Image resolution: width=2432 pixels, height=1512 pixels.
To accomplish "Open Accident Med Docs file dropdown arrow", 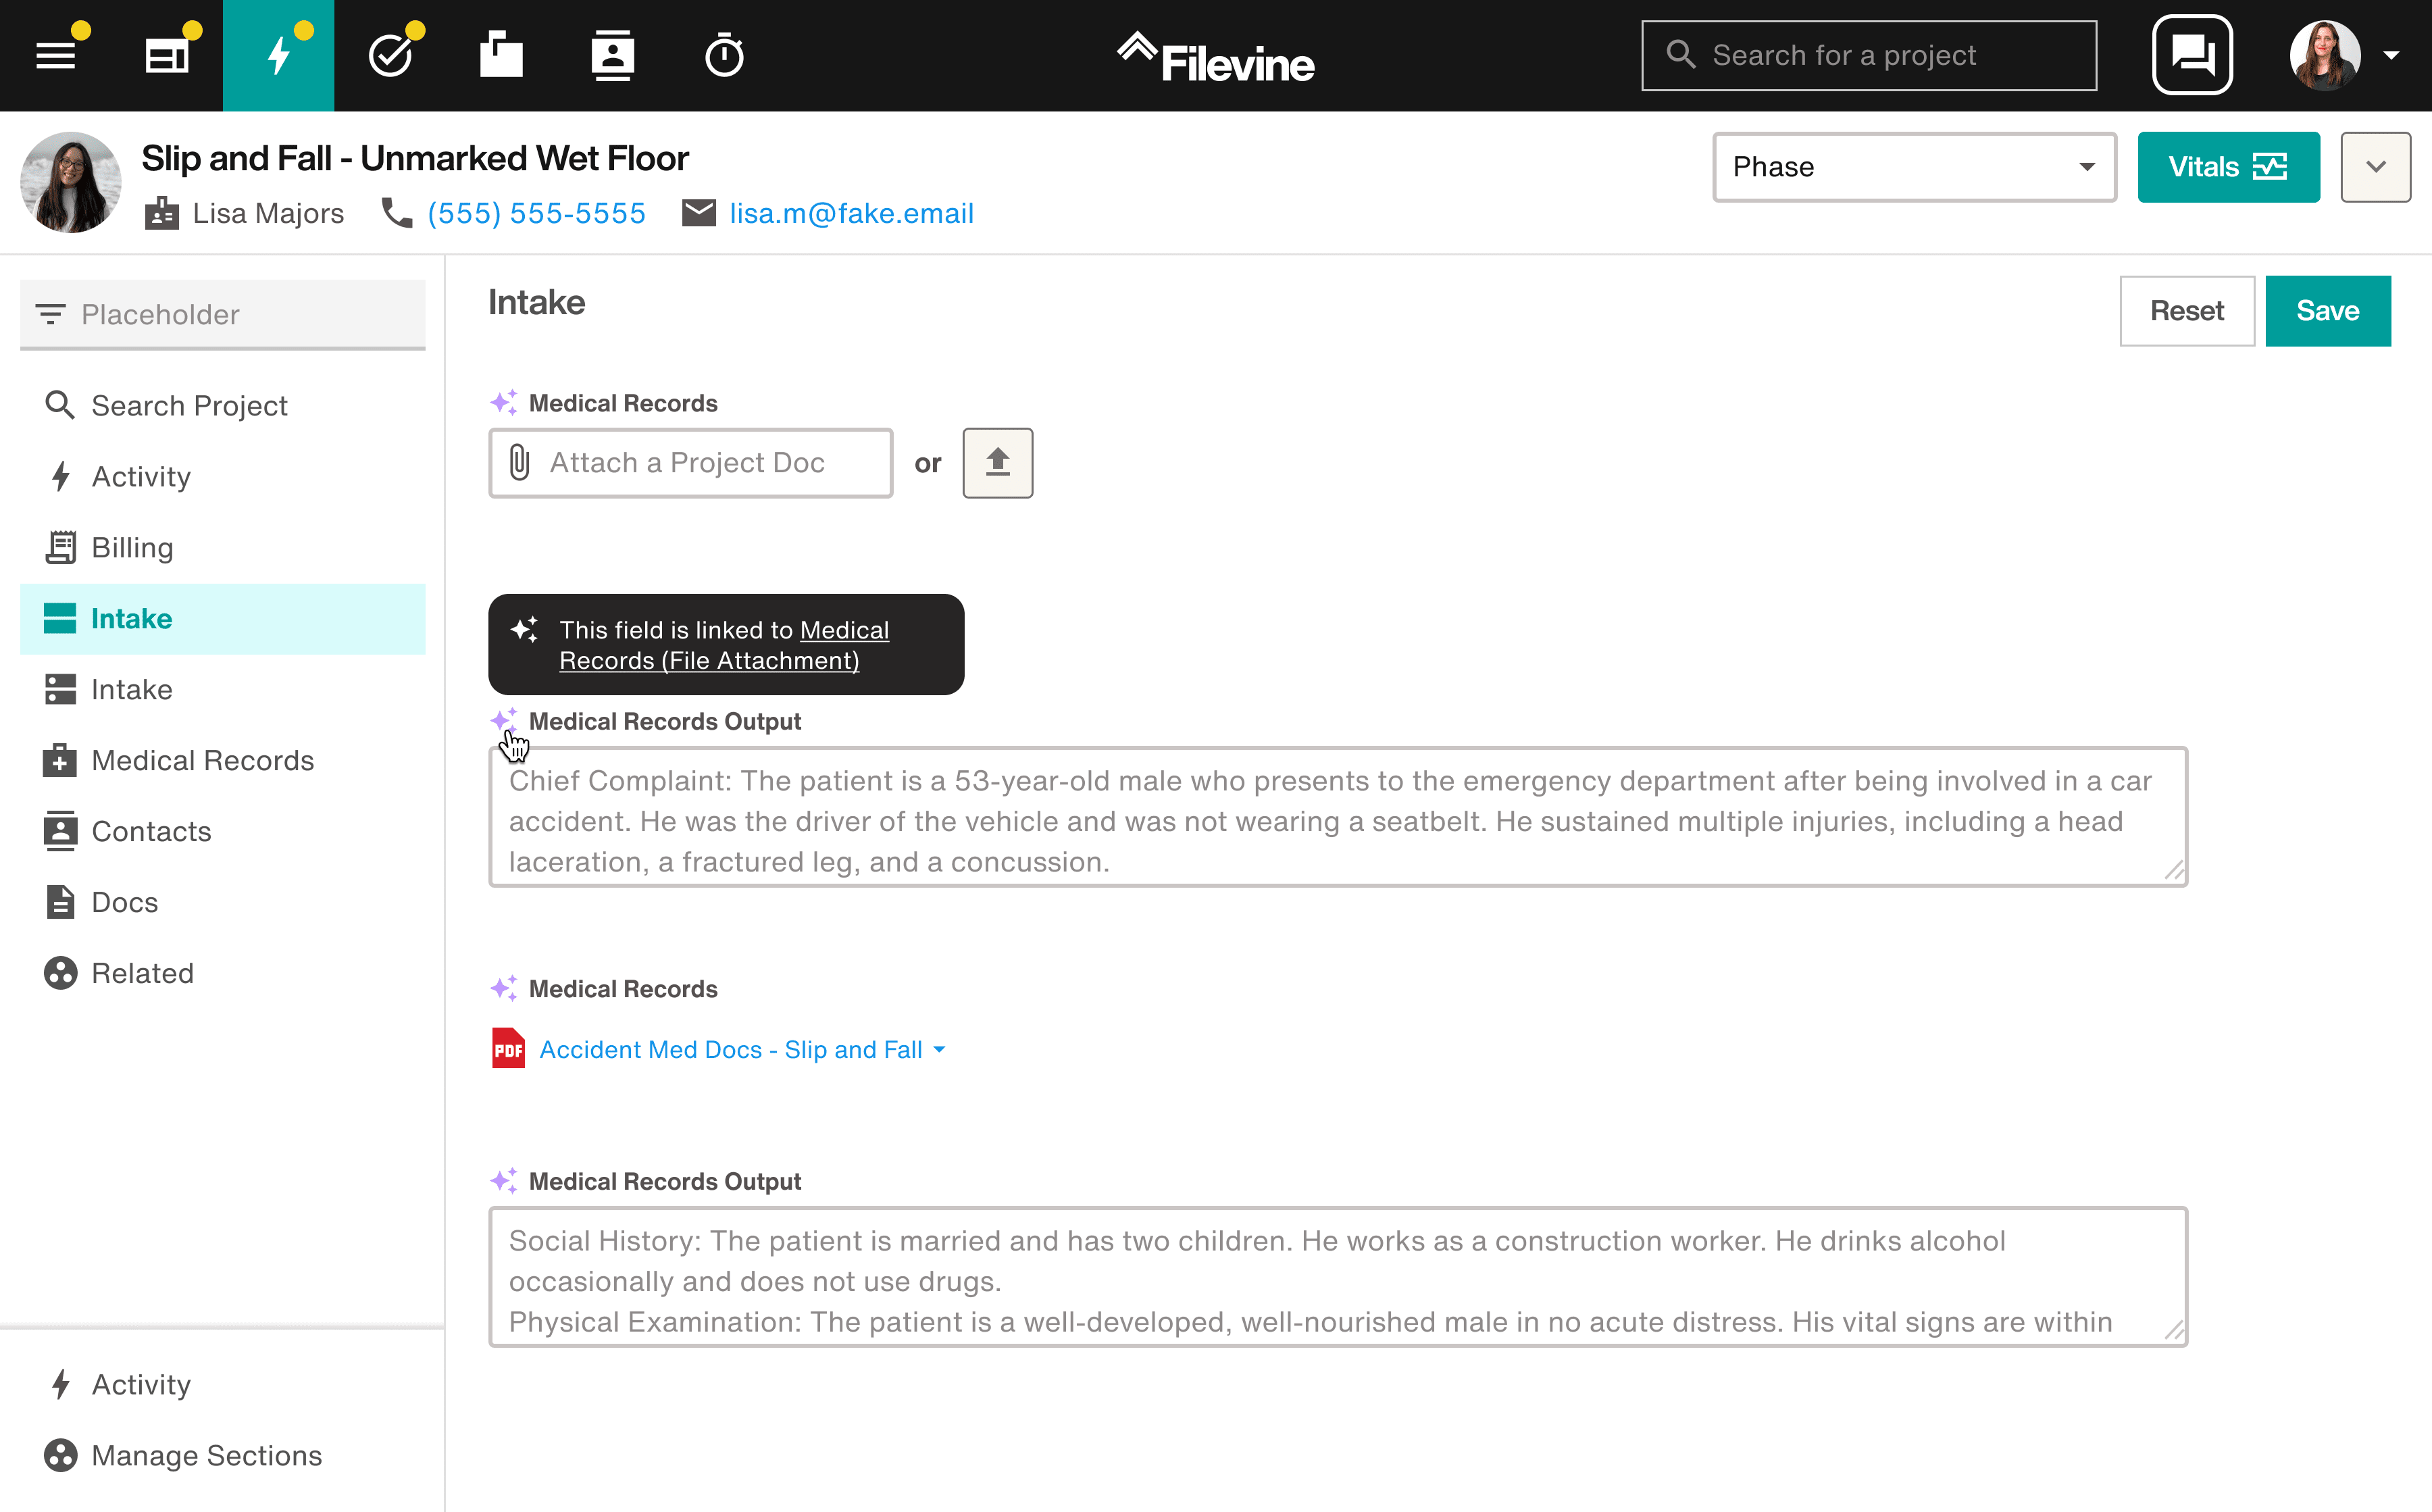I will point(940,1050).
